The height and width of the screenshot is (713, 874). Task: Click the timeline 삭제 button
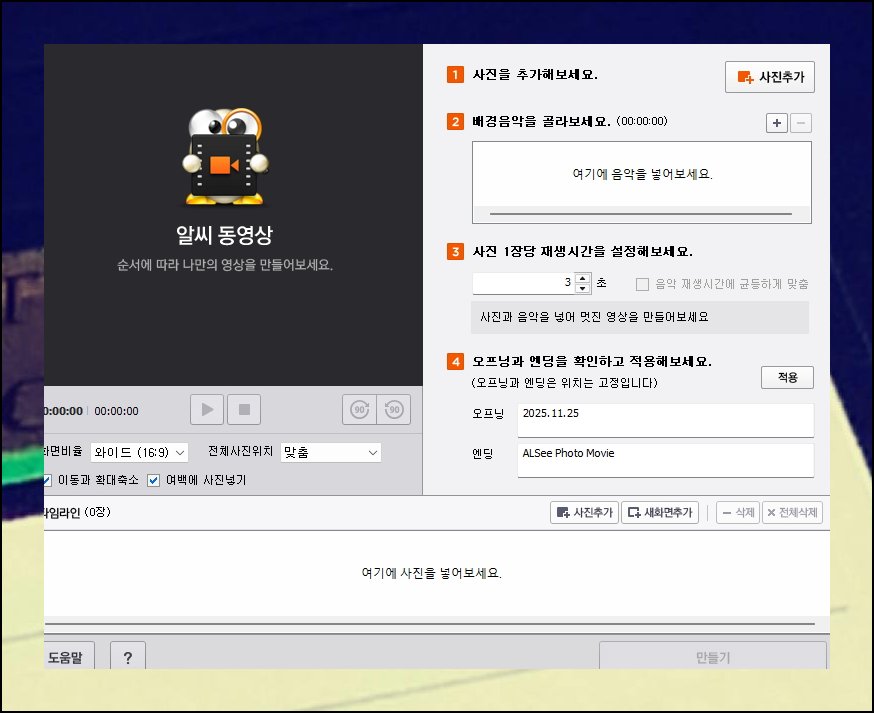click(x=738, y=512)
